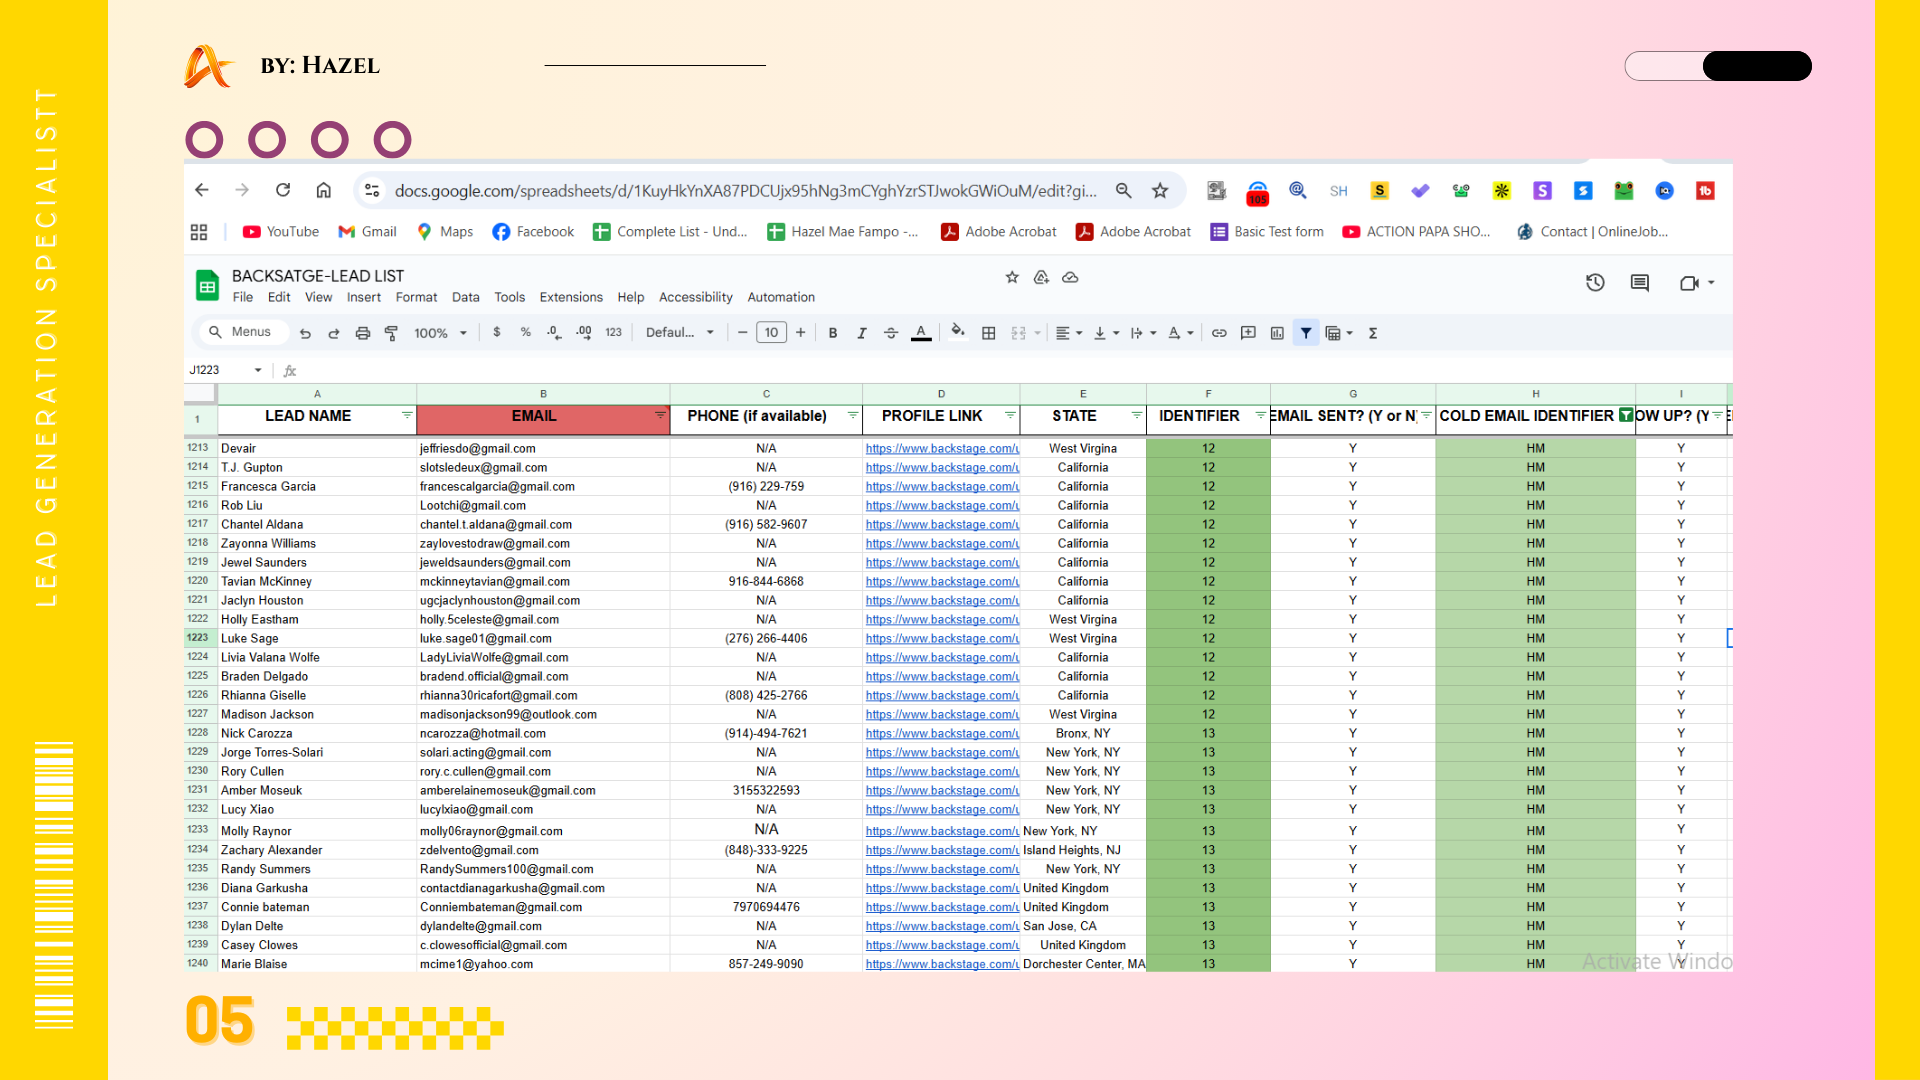Image resolution: width=1920 pixels, height=1080 pixels.
Task: Star the BACKSATGE-LEAD LIST document
Action: [1012, 277]
